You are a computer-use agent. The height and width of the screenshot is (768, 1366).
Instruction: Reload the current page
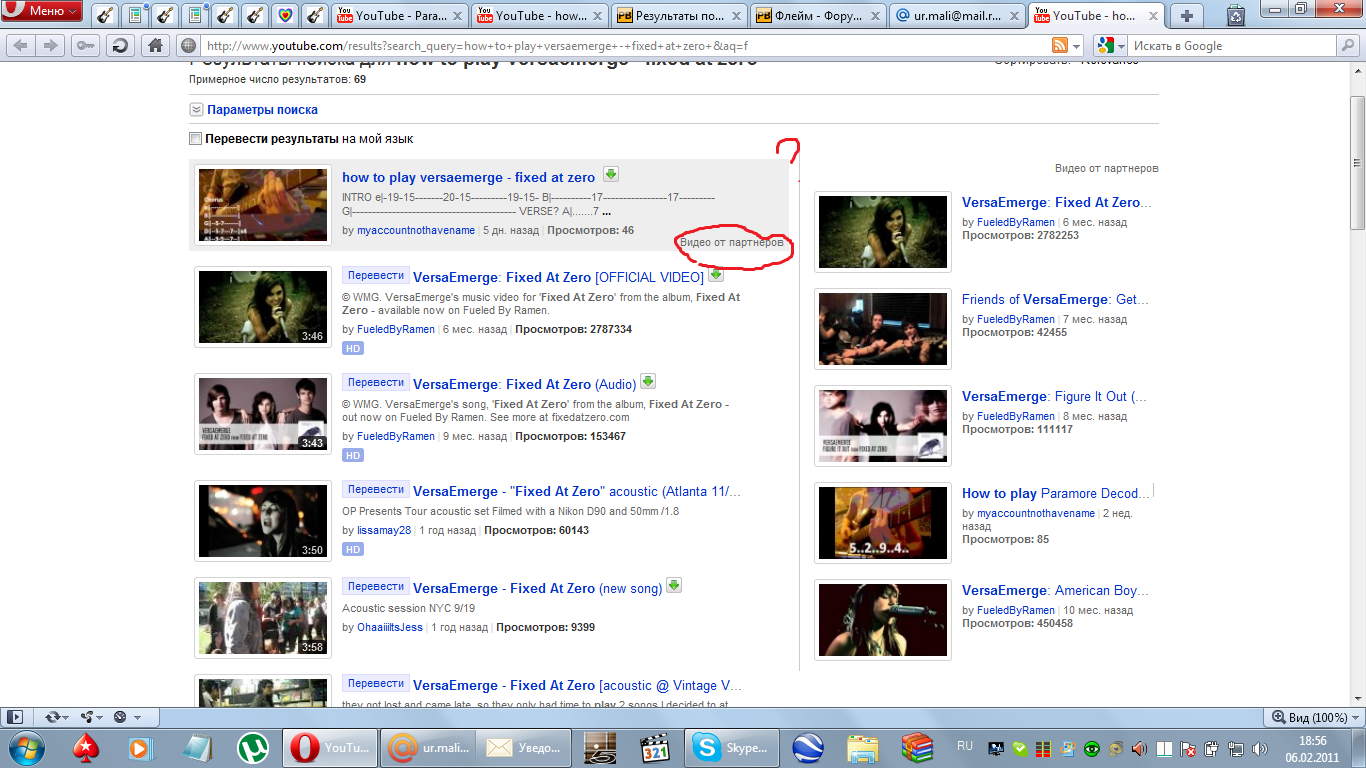point(120,45)
